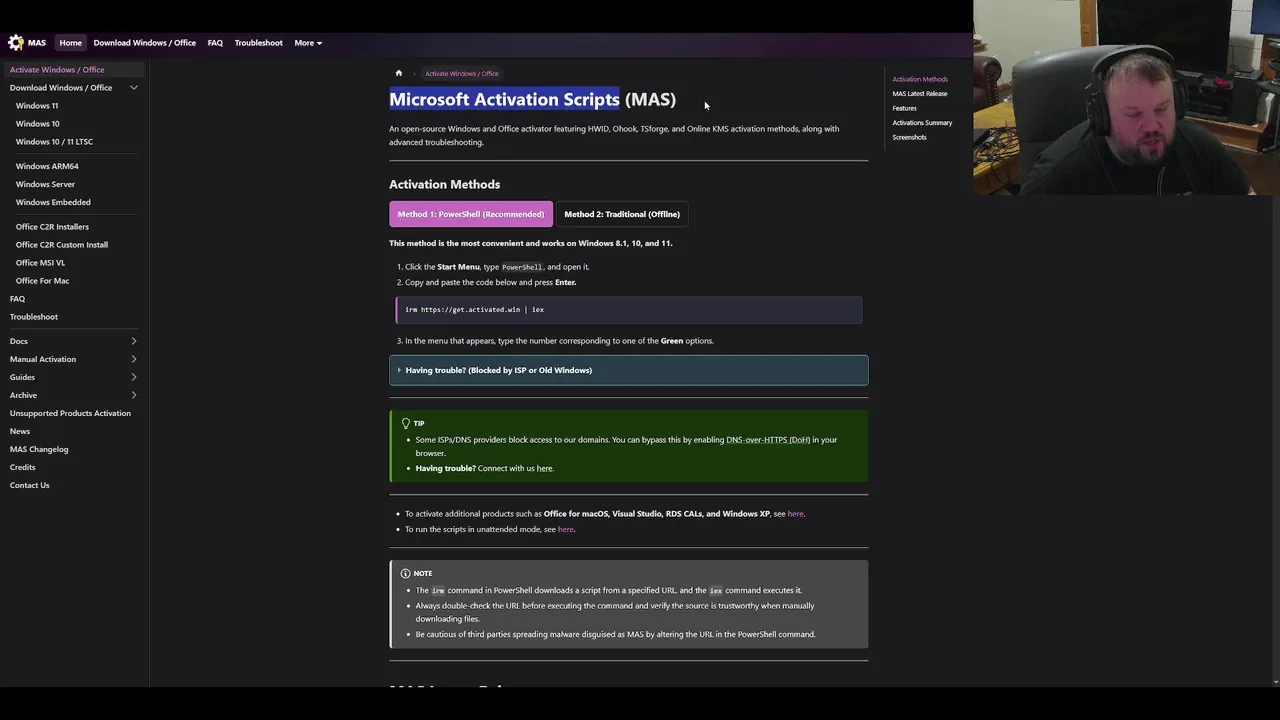Open the Windows Server sidebar link
This screenshot has width=1280, height=720.
tap(45, 184)
